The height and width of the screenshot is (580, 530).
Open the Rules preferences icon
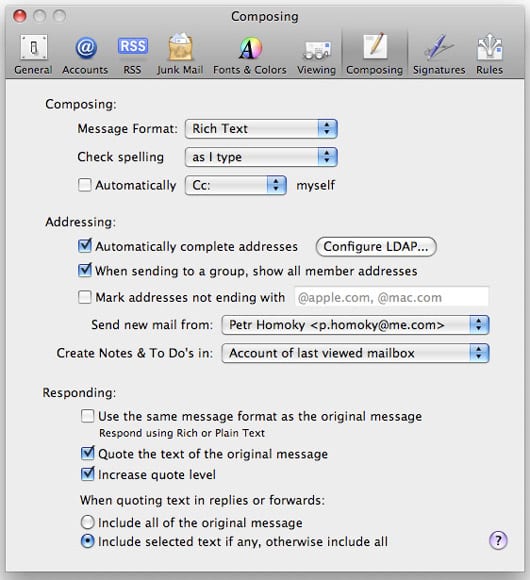pyautogui.click(x=489, y=54)
